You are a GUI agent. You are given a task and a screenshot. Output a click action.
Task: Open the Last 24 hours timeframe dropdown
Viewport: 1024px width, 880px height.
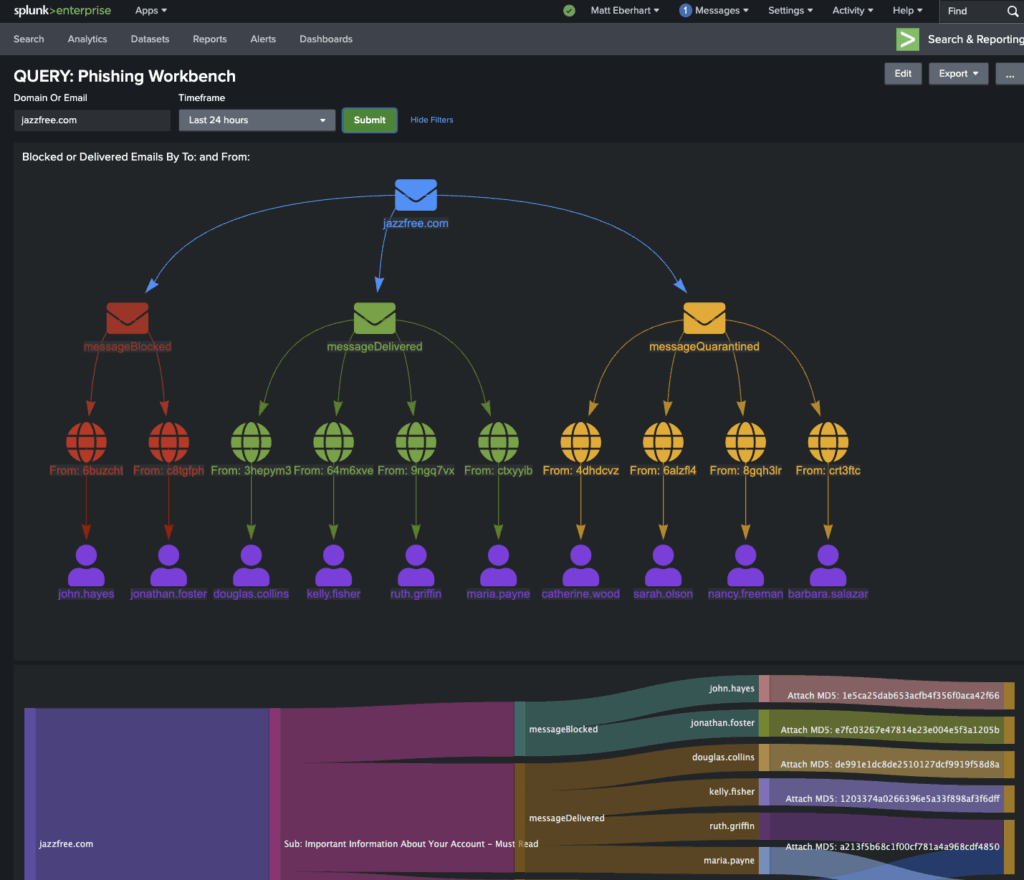(x=256, y=119)
